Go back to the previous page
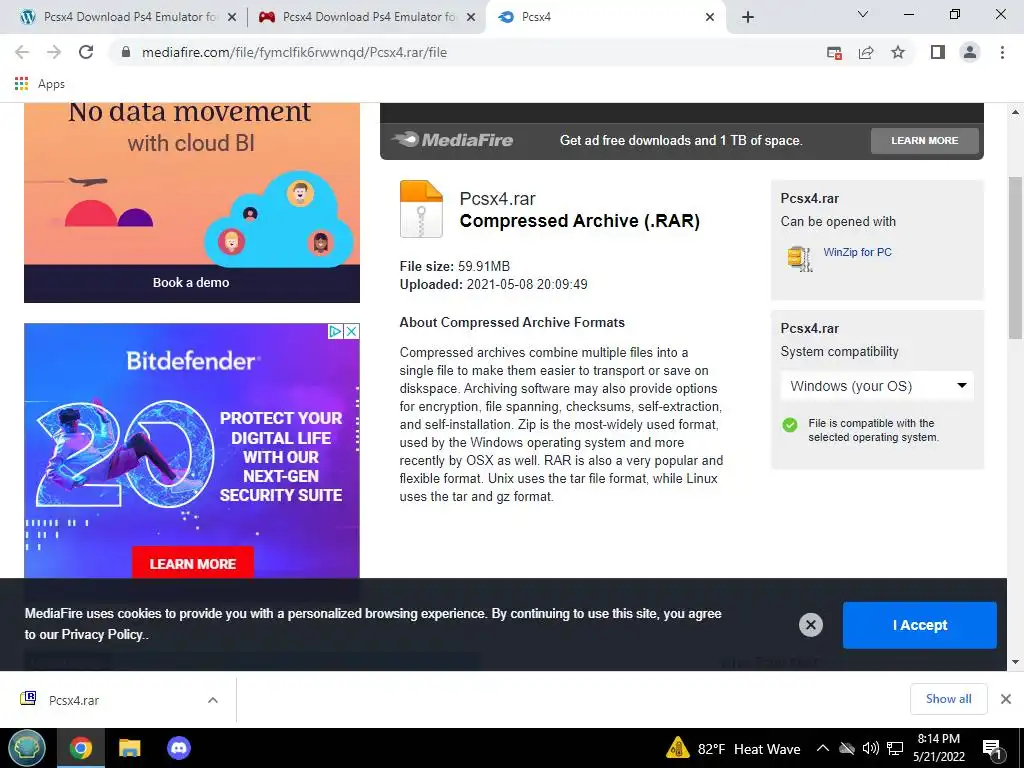Image resolution: width=1024 pixels, height=768 pixels. [x=22, y=52]
